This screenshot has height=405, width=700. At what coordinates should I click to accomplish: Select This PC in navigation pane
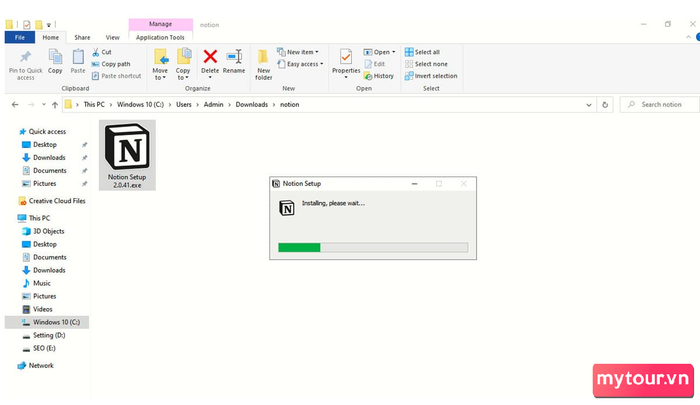click(x=39, y=218)
